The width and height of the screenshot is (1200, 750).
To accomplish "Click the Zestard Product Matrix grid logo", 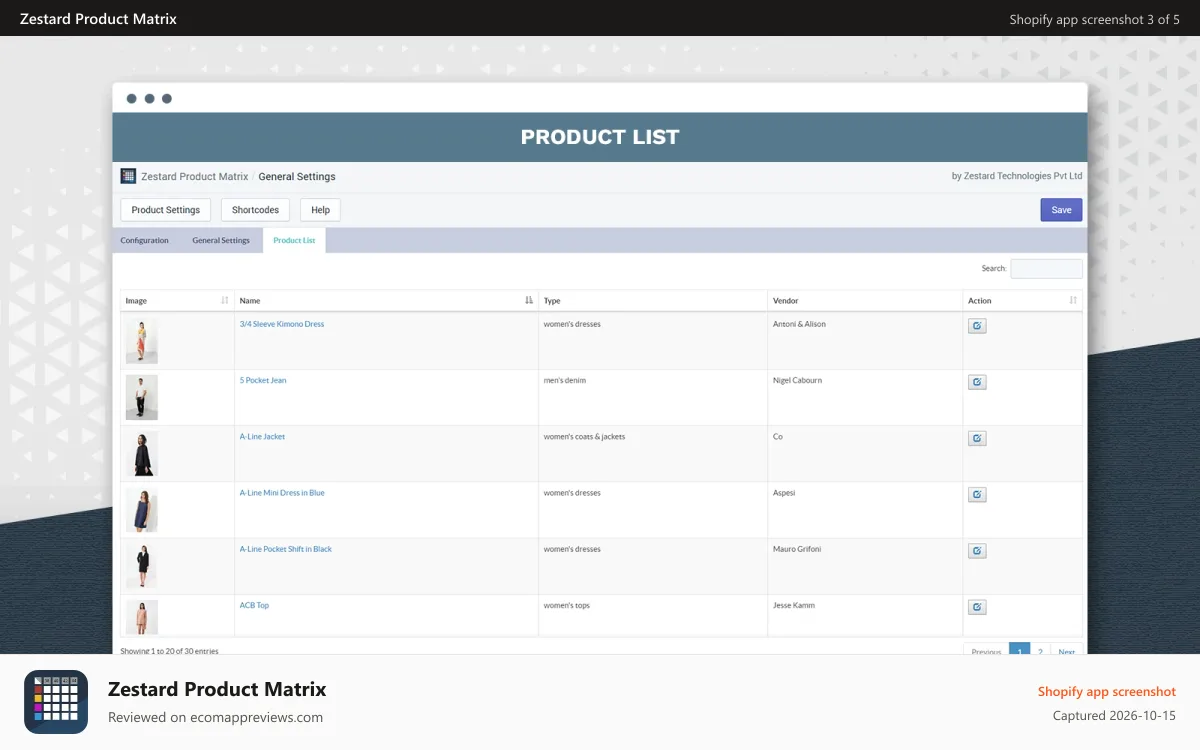I will (128, 176).
